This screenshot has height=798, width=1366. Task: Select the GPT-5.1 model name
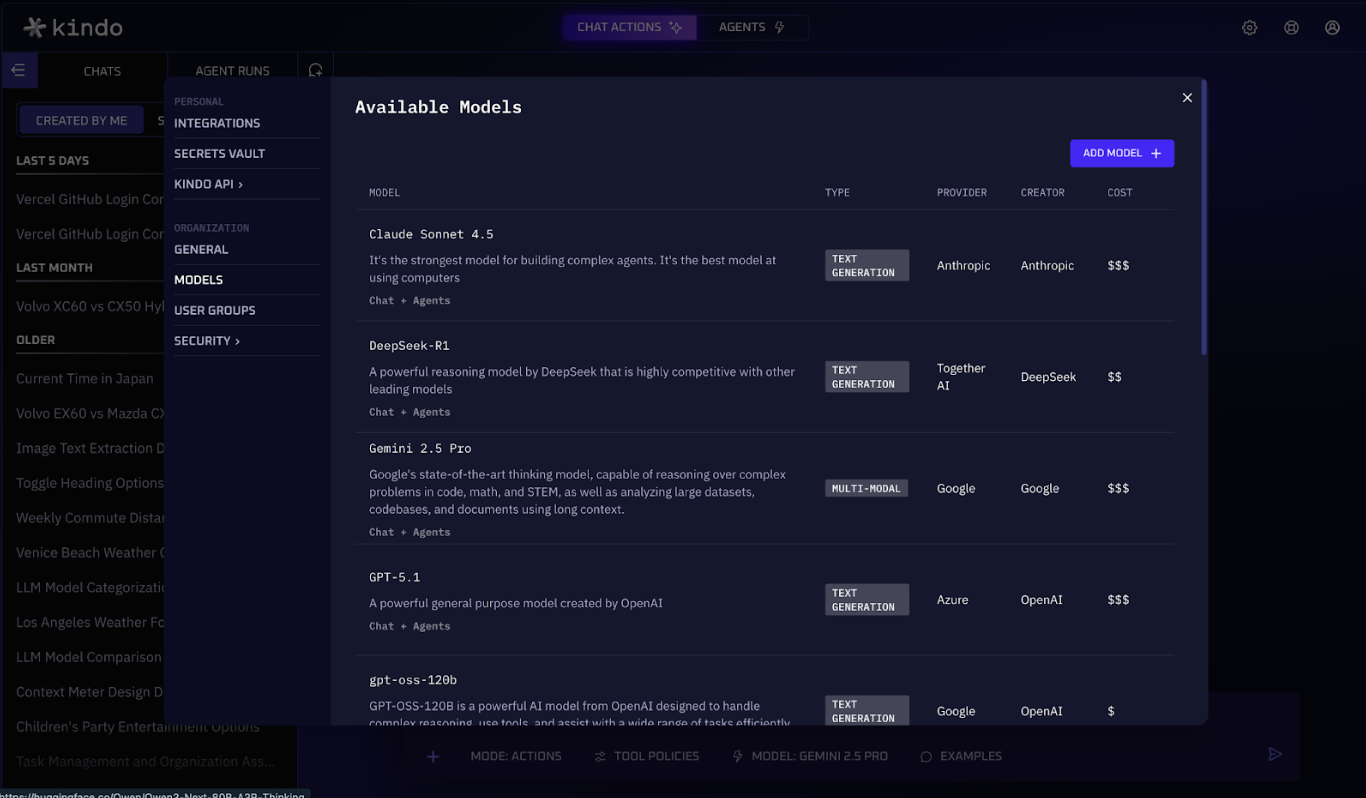pos(394,577)
